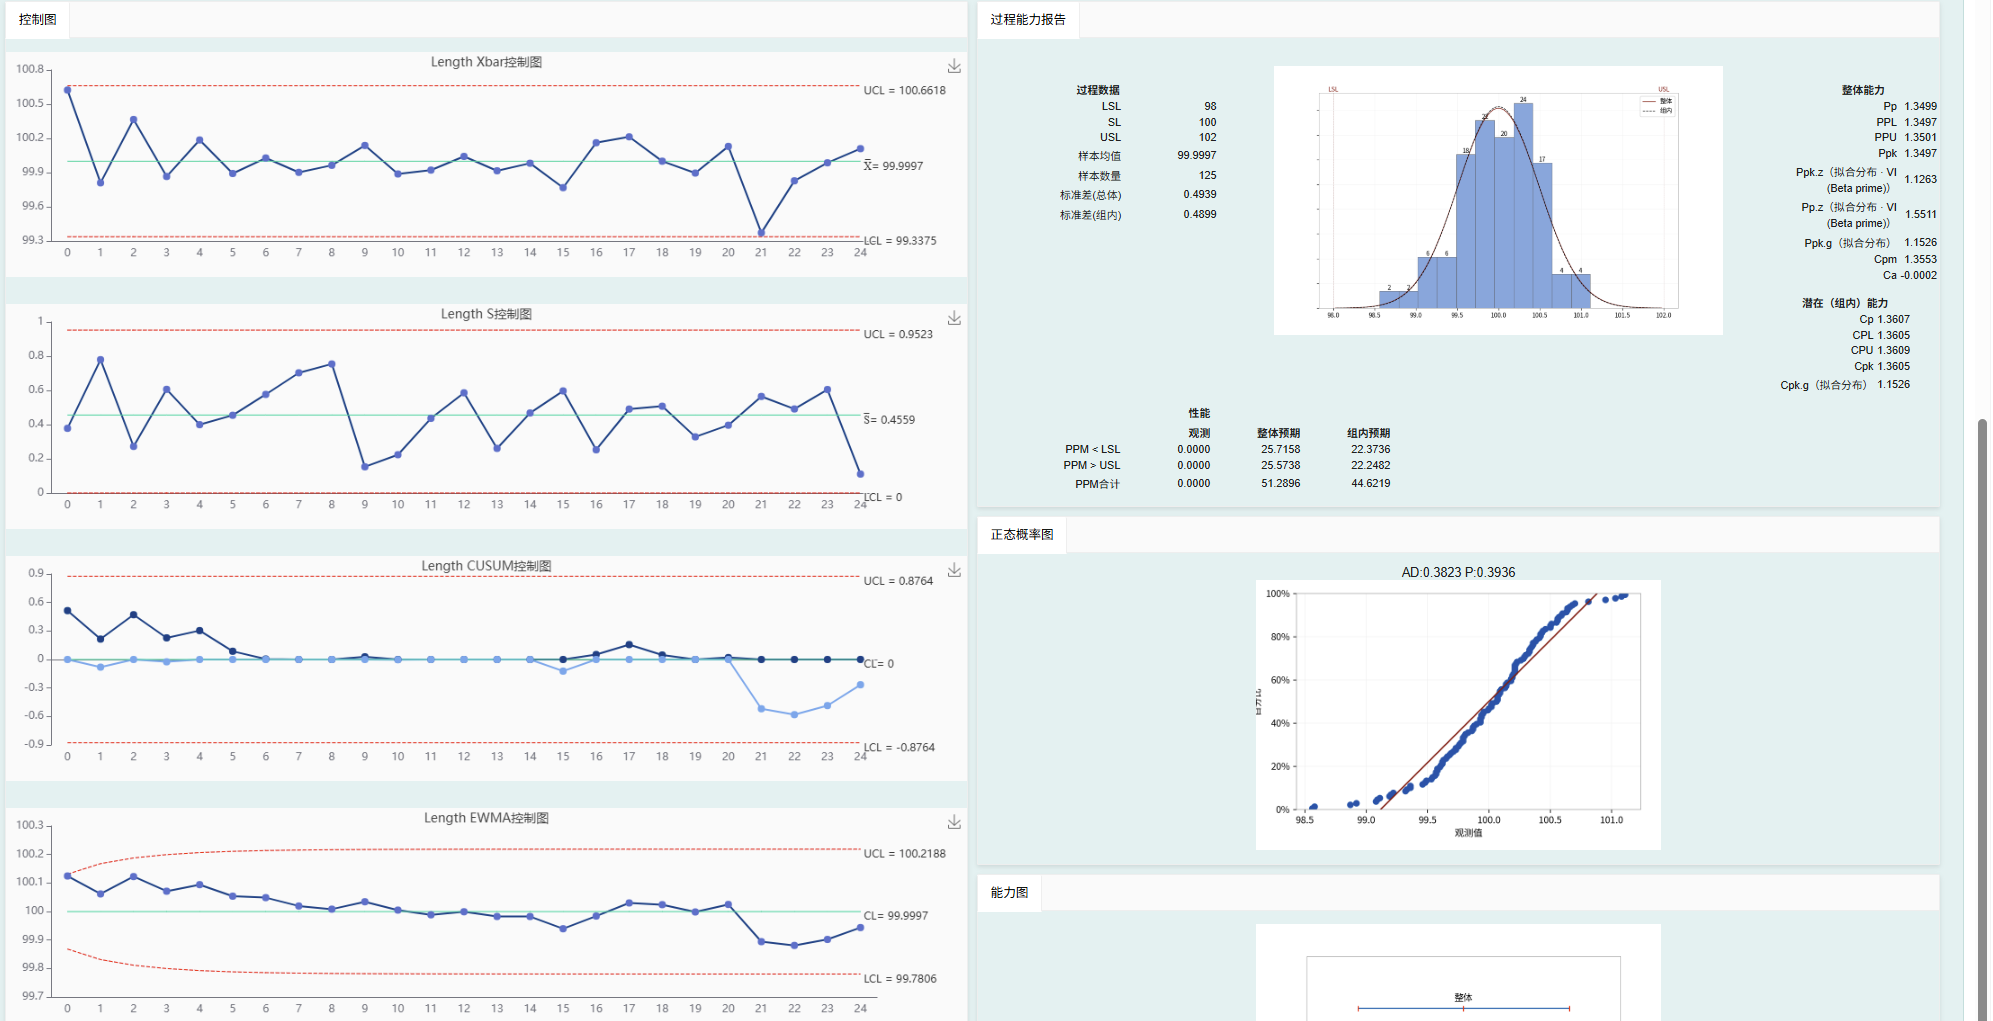1993x1021 pixels.
Task: Click the Cp 1.3607 entry
Action: [1884, 320]
